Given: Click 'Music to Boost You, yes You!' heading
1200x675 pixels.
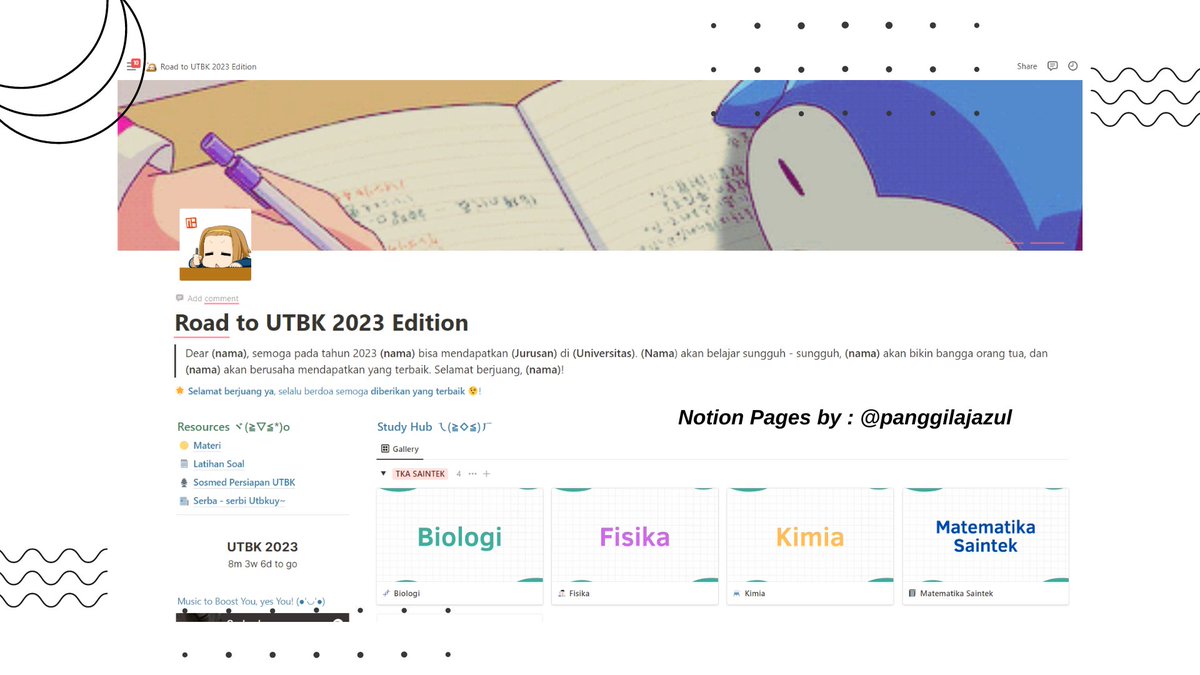Looking at the screenshot, I should pyautogui.click(x=251, y=601).
